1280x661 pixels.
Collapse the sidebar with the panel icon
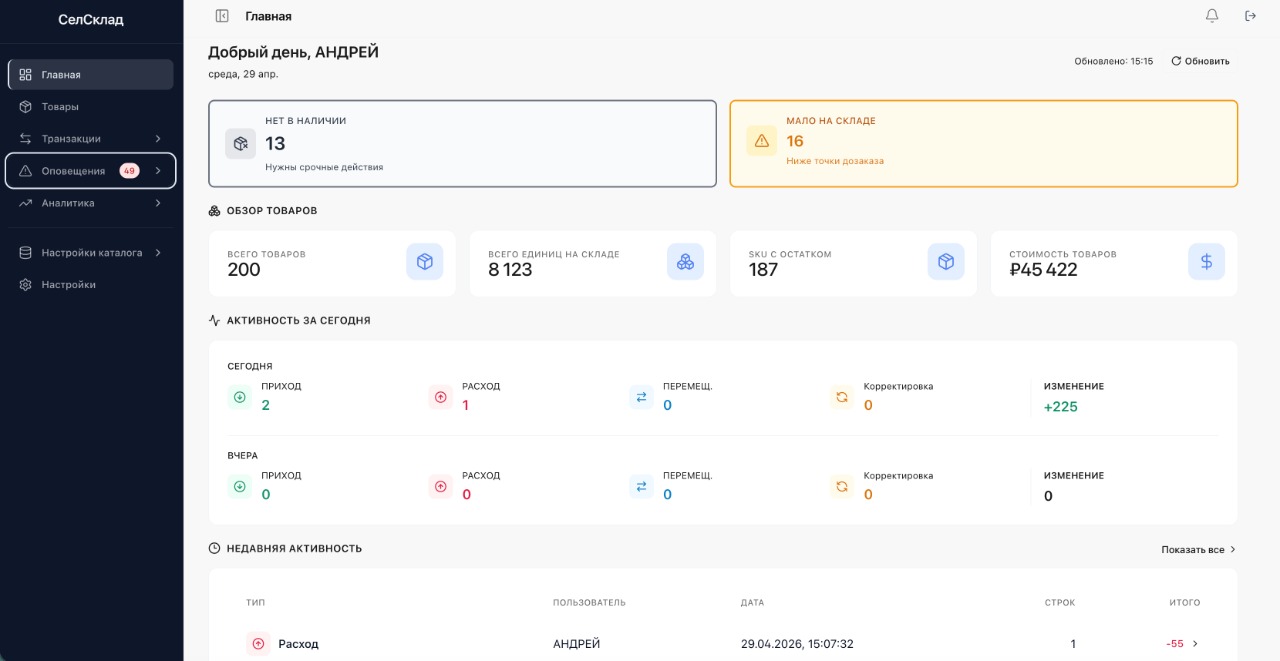pos(222,16)
